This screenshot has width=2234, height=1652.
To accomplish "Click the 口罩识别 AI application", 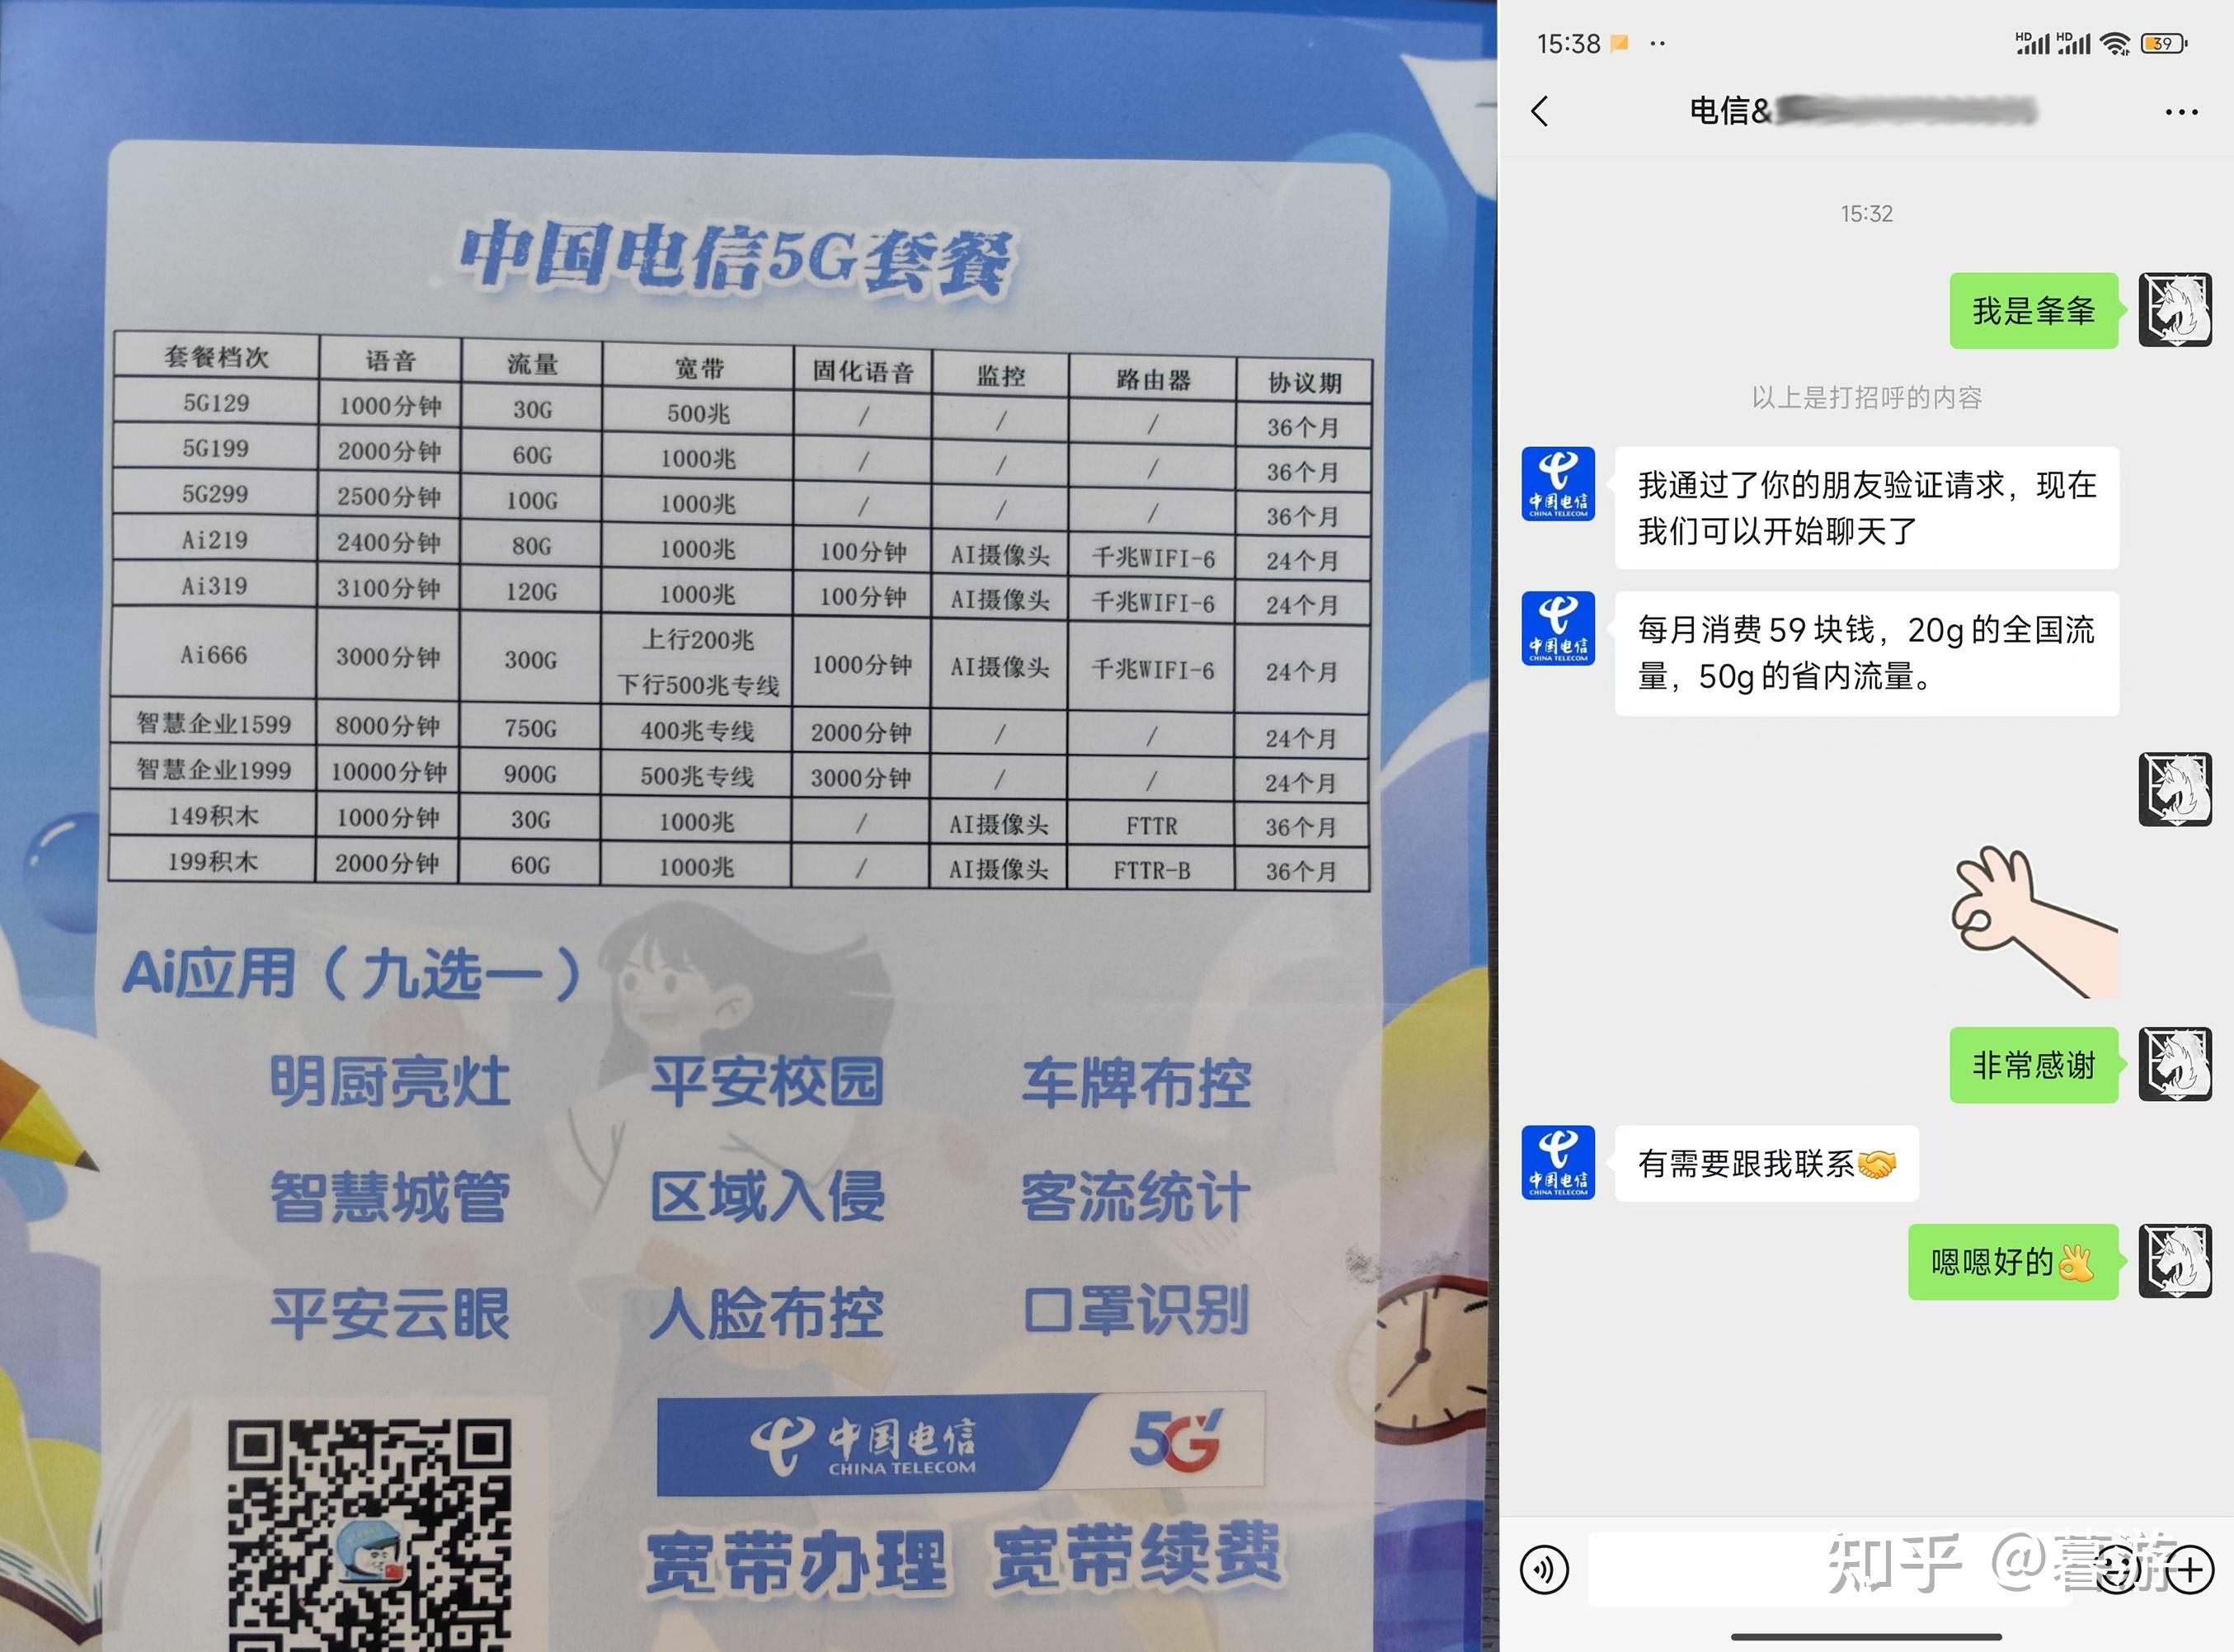I will point(1136,1310).
